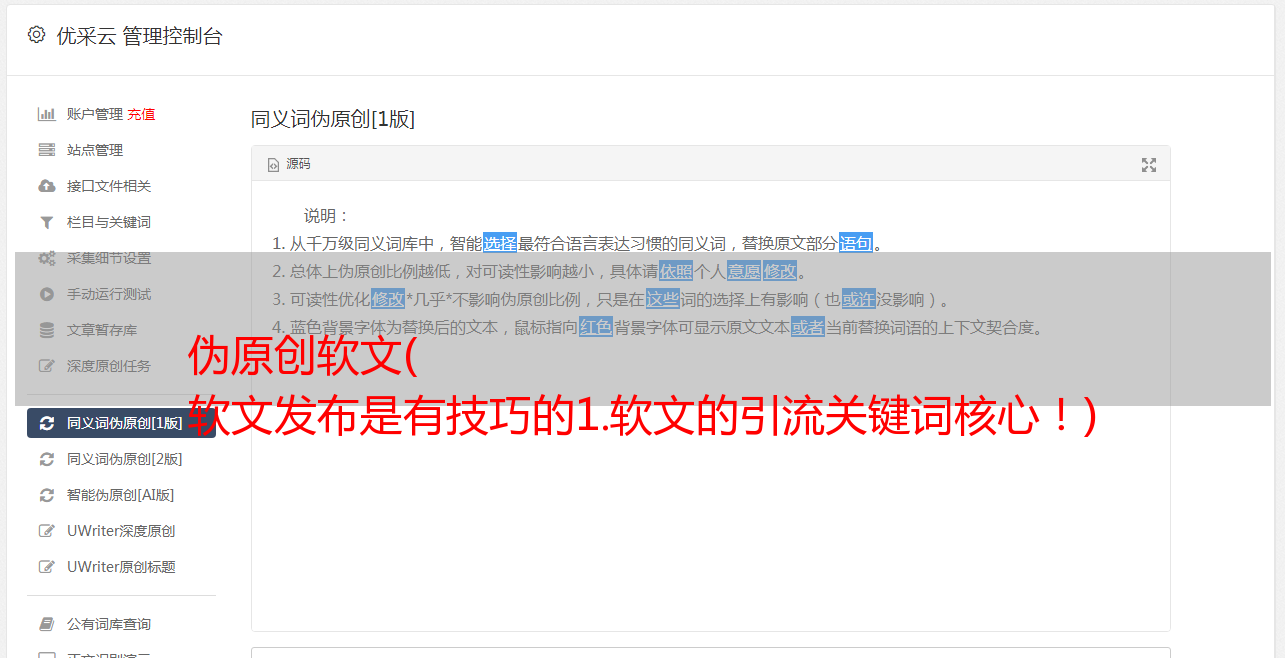This screenshot has width=1285, height=658.
Task: Click the highlighted word 选择 in the text
Action: click(500, 243)
